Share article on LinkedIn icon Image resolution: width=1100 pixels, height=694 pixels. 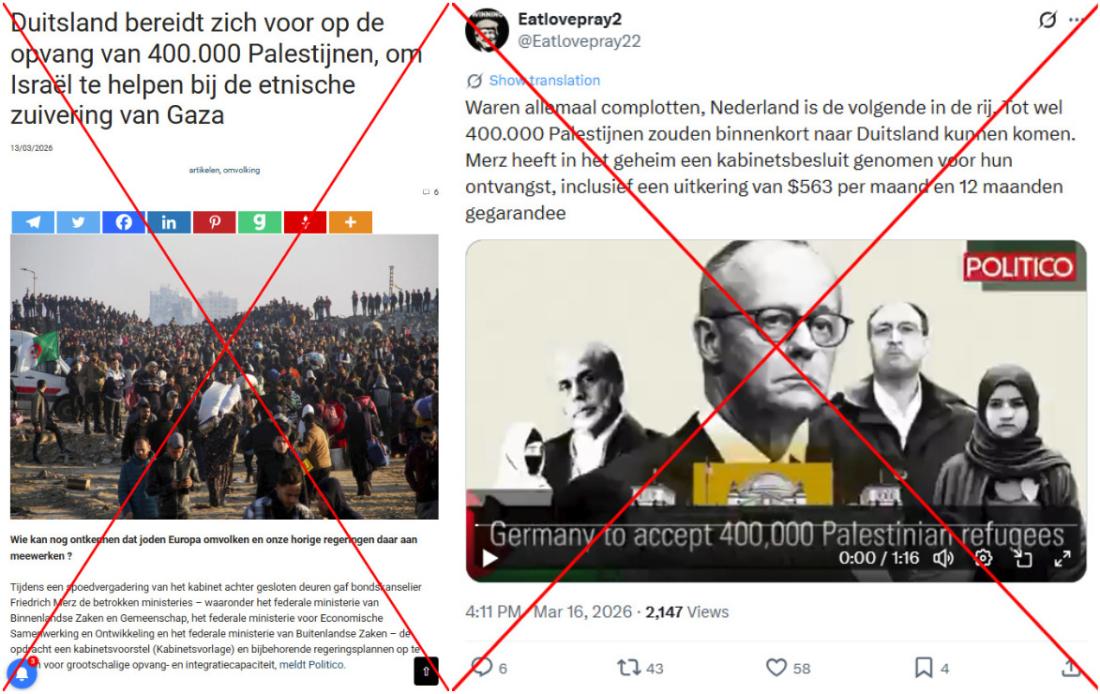coord(169,222)
